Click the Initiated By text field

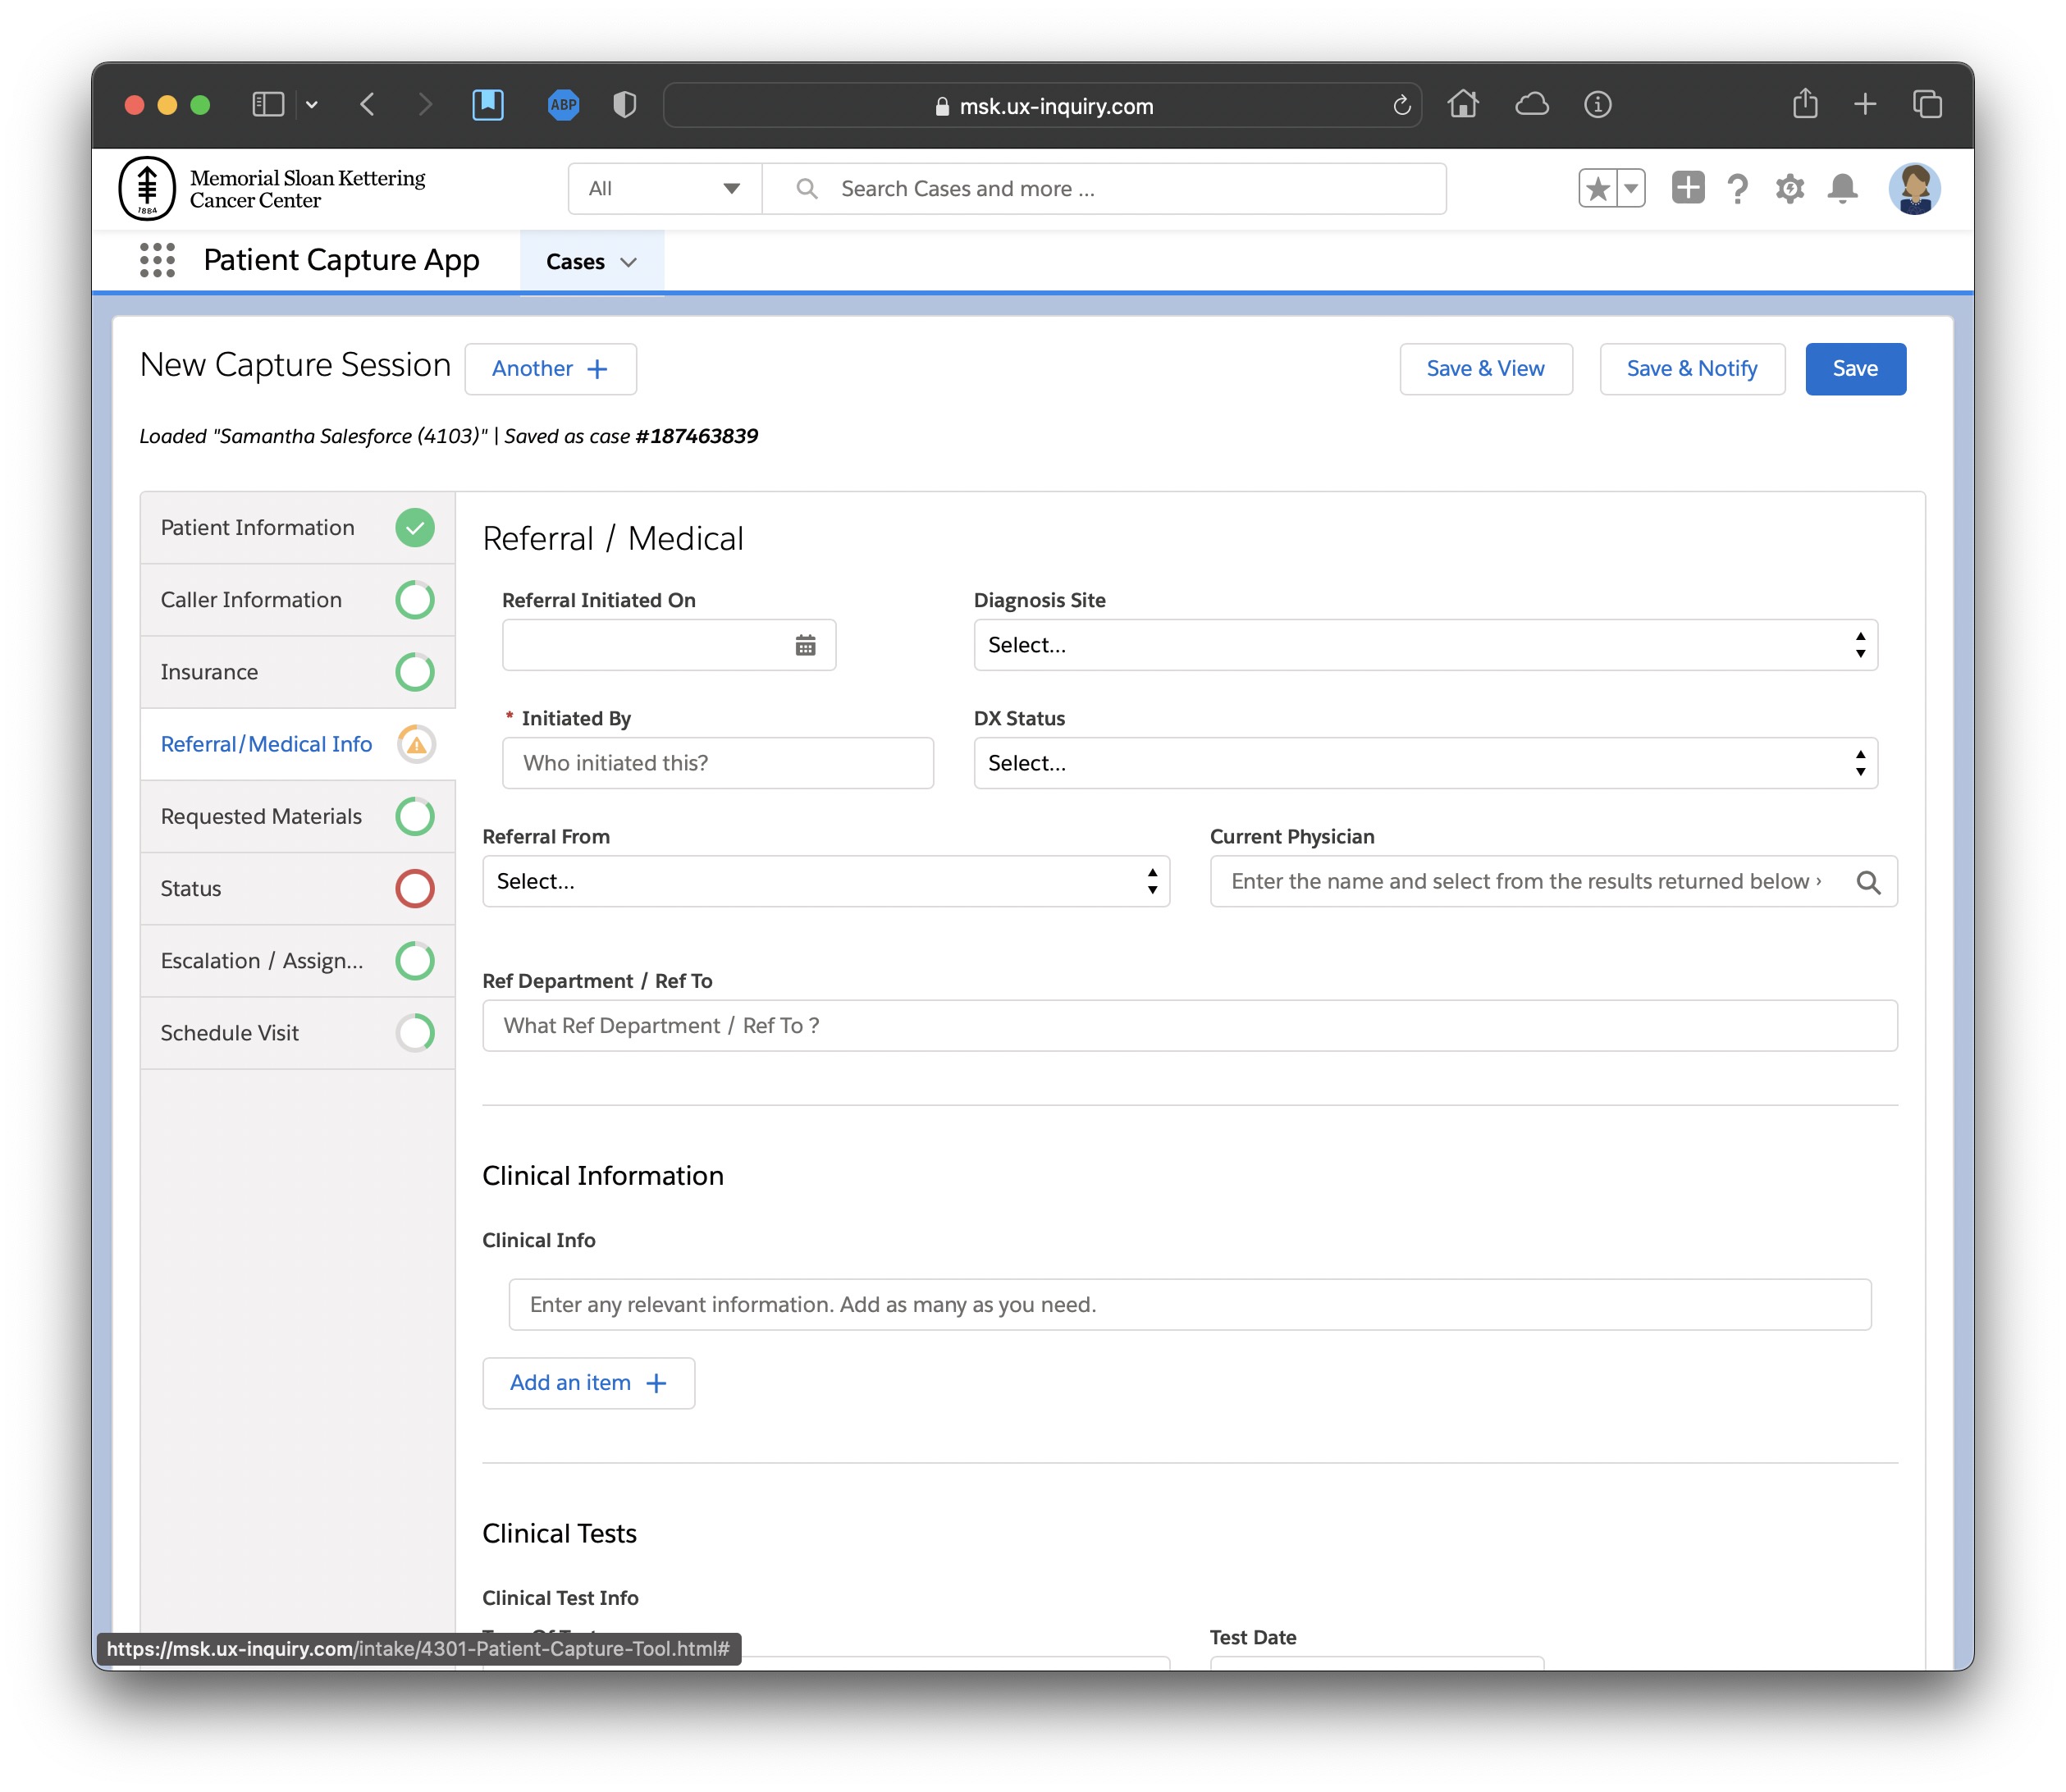(x=718, y=763)
